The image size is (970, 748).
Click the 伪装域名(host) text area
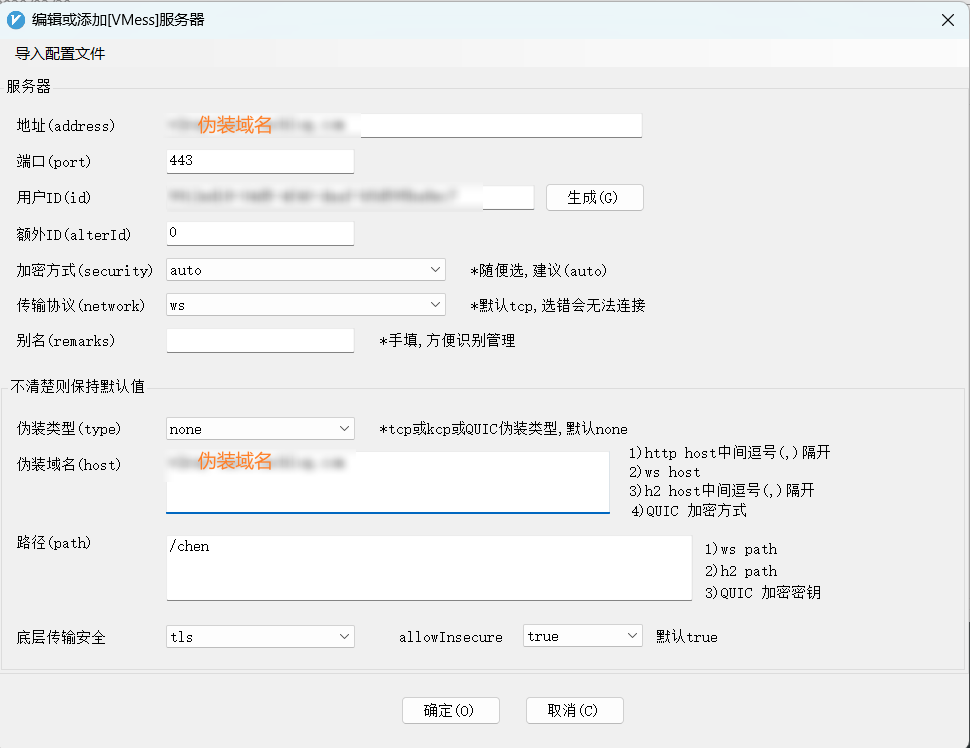[x=387, y=490]
